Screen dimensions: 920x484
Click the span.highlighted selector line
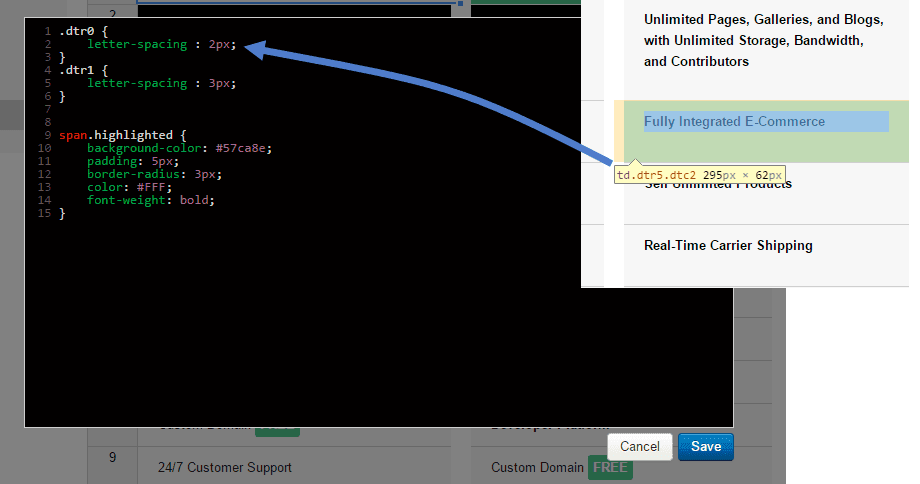point(122,135)
